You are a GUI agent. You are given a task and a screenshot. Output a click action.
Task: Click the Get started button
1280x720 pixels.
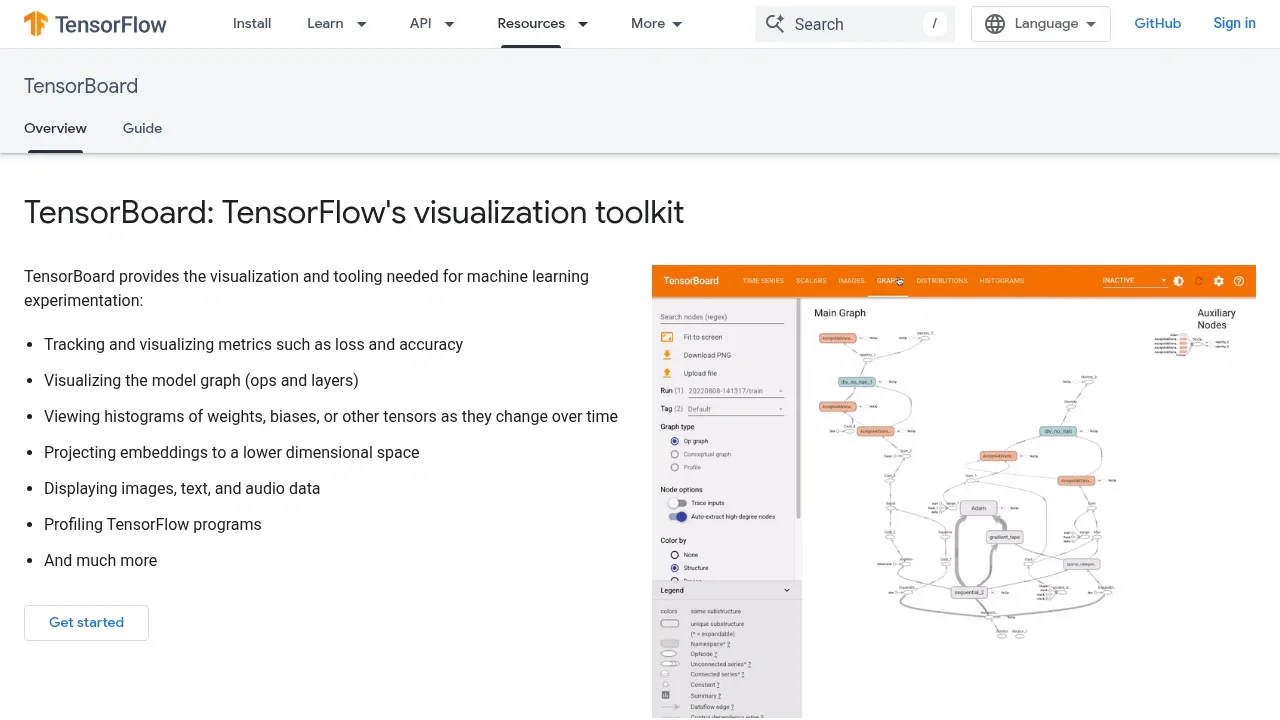click(x=86, y=622)
